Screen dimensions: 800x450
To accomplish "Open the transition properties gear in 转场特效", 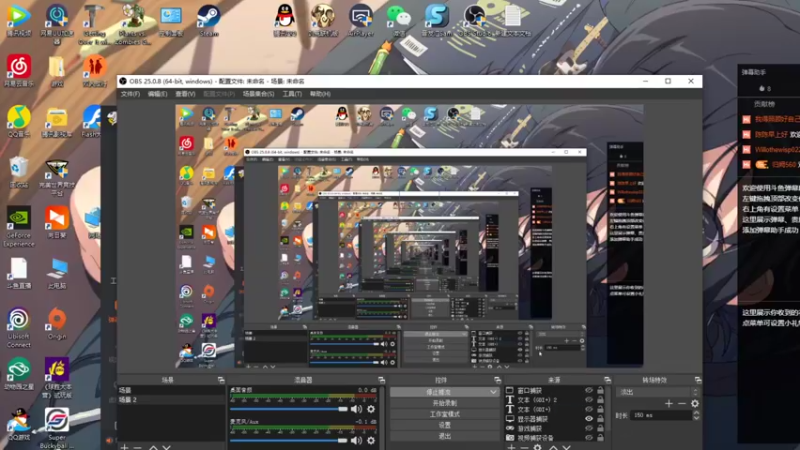I will 694,404.
